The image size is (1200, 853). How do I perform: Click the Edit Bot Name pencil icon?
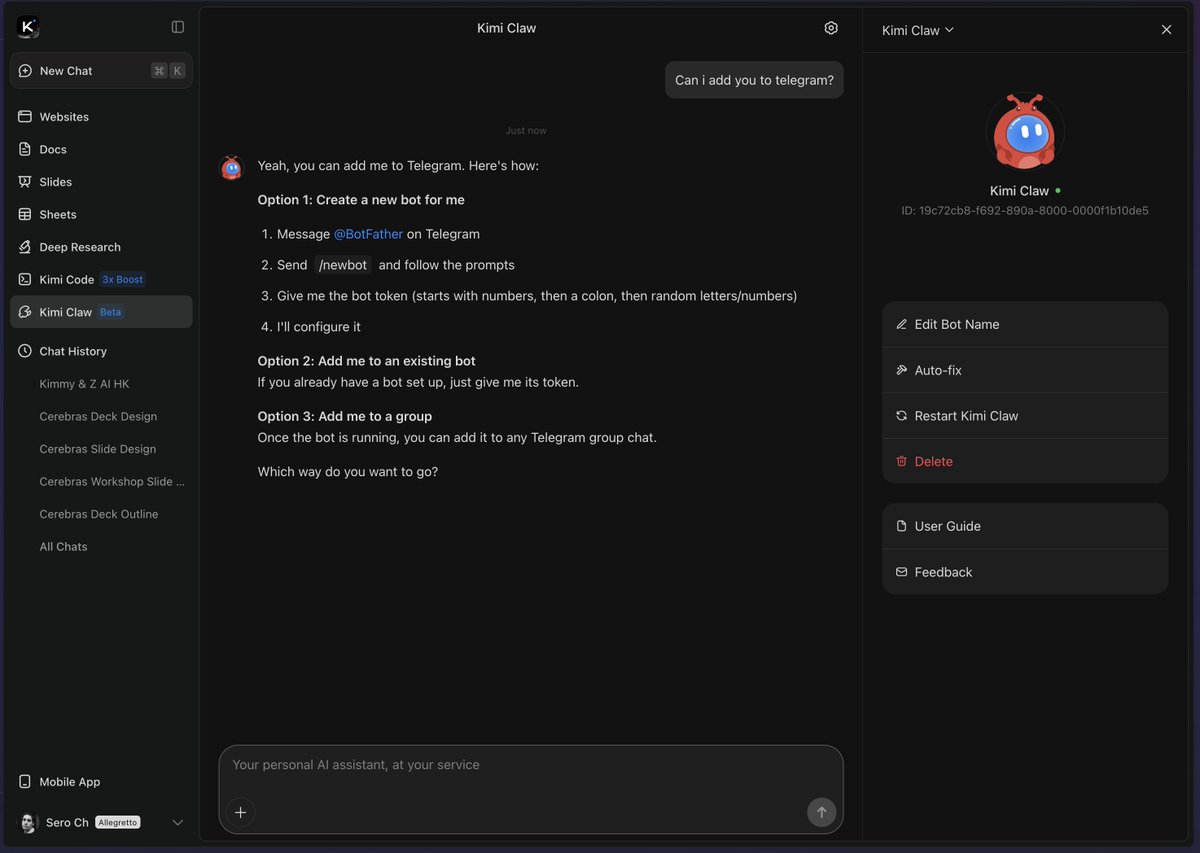[902, 324]
